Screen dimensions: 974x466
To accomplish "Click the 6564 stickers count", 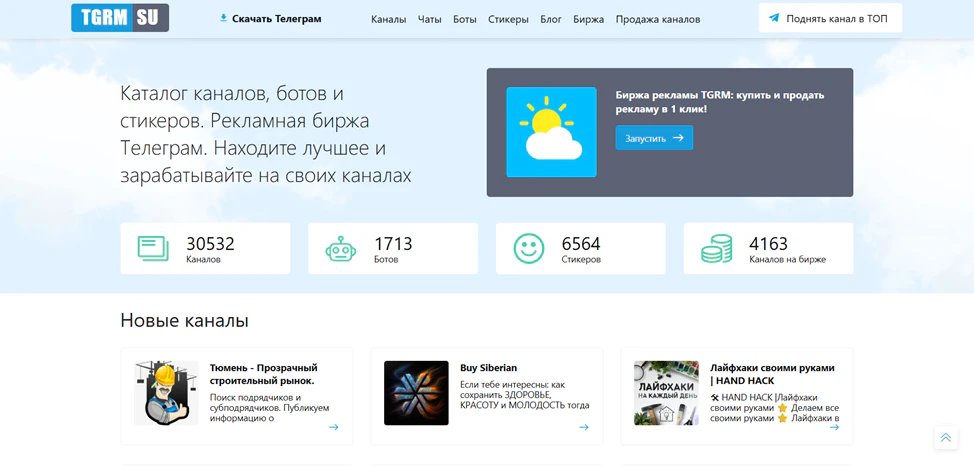I will [581, 244].
